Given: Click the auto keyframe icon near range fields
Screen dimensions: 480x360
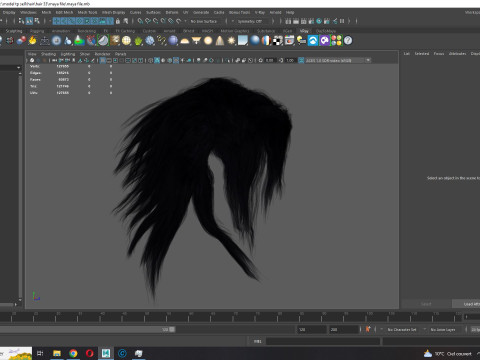Looking at the screenshot, I should (x=368, y=329).
